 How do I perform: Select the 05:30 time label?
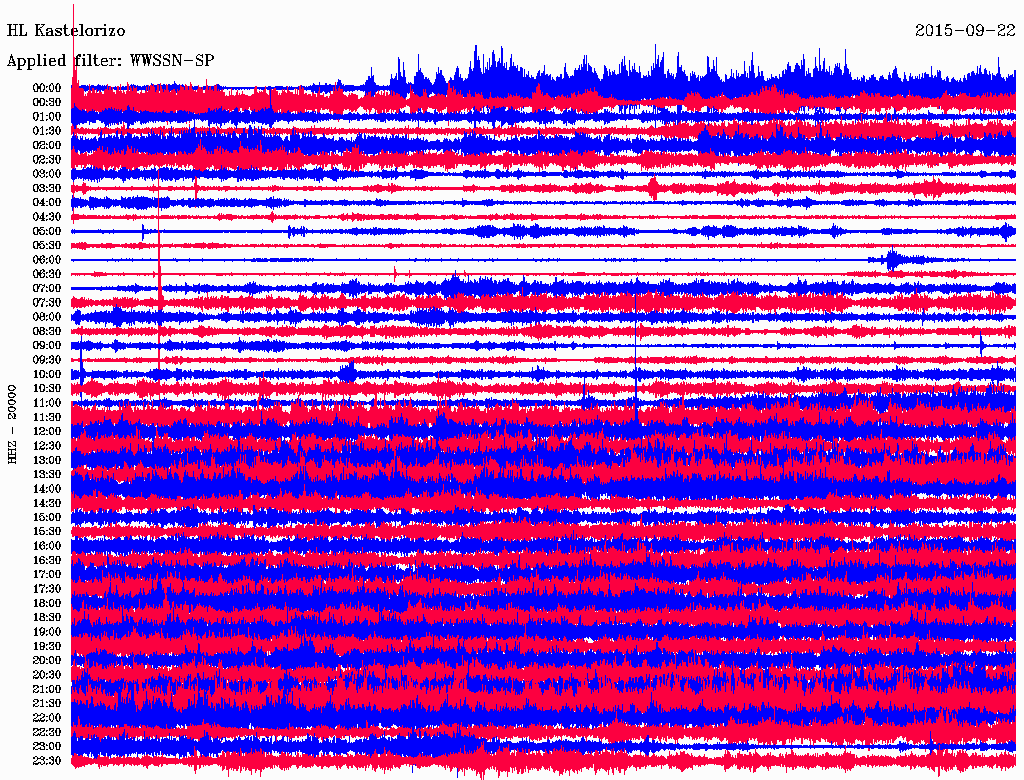(x=47, y=245)
